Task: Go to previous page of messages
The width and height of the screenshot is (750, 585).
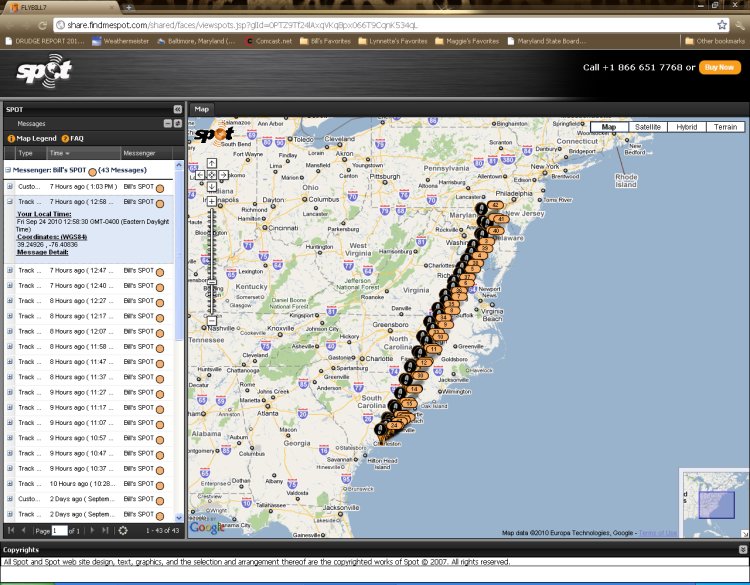Action: [x=23, y=530]
